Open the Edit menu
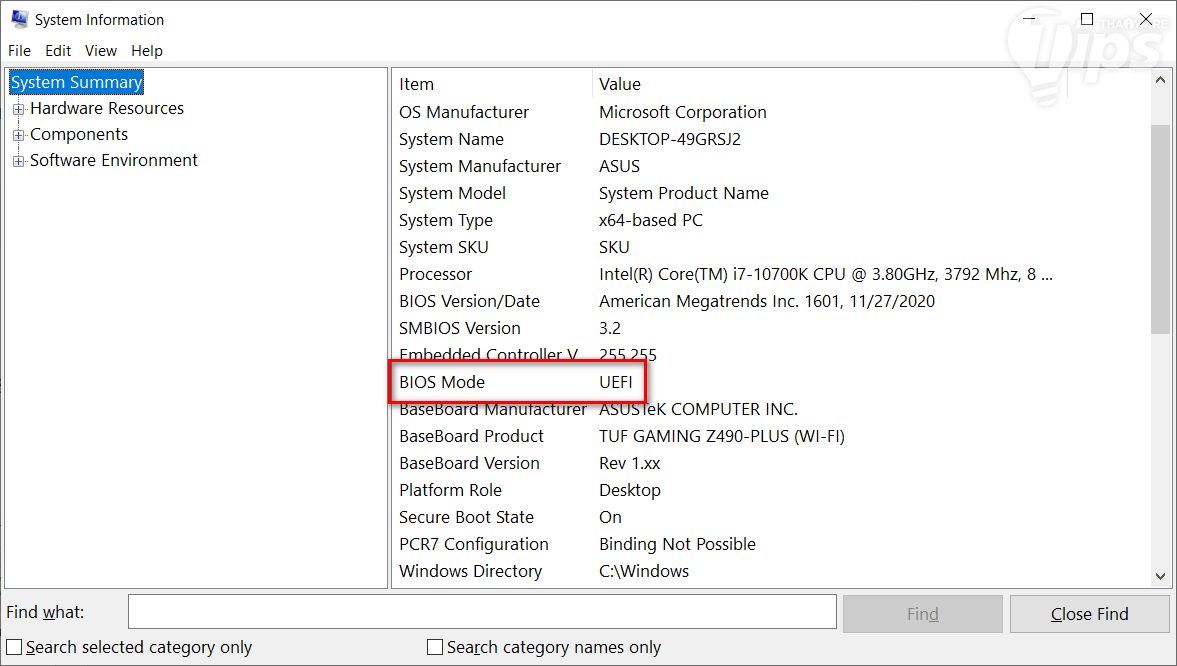 (58, 51)
